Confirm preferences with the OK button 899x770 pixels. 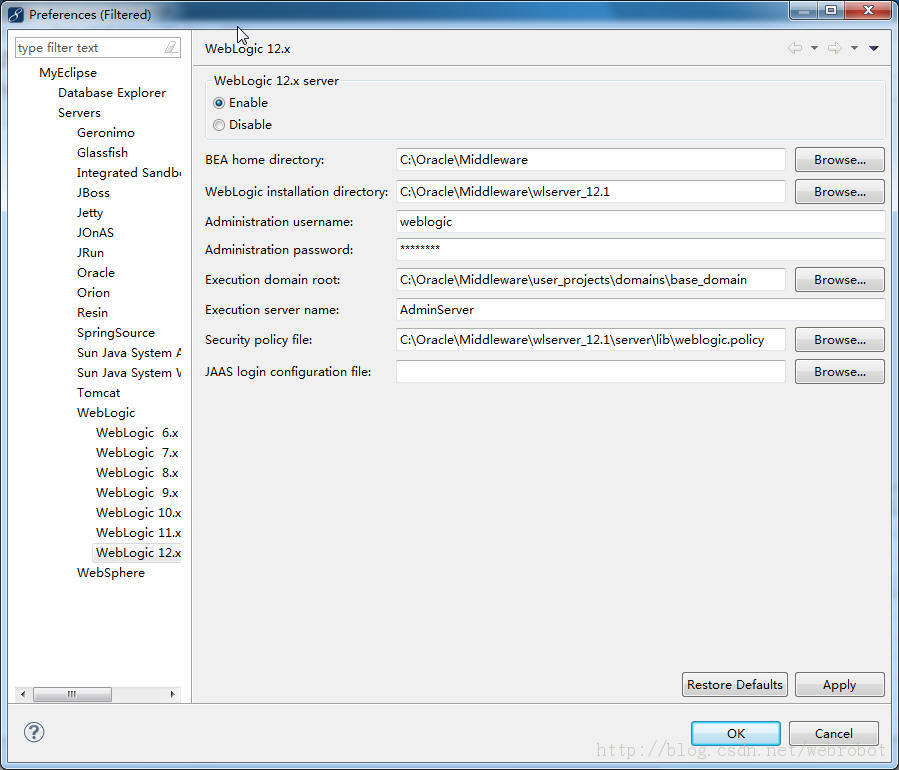(734, 733)
